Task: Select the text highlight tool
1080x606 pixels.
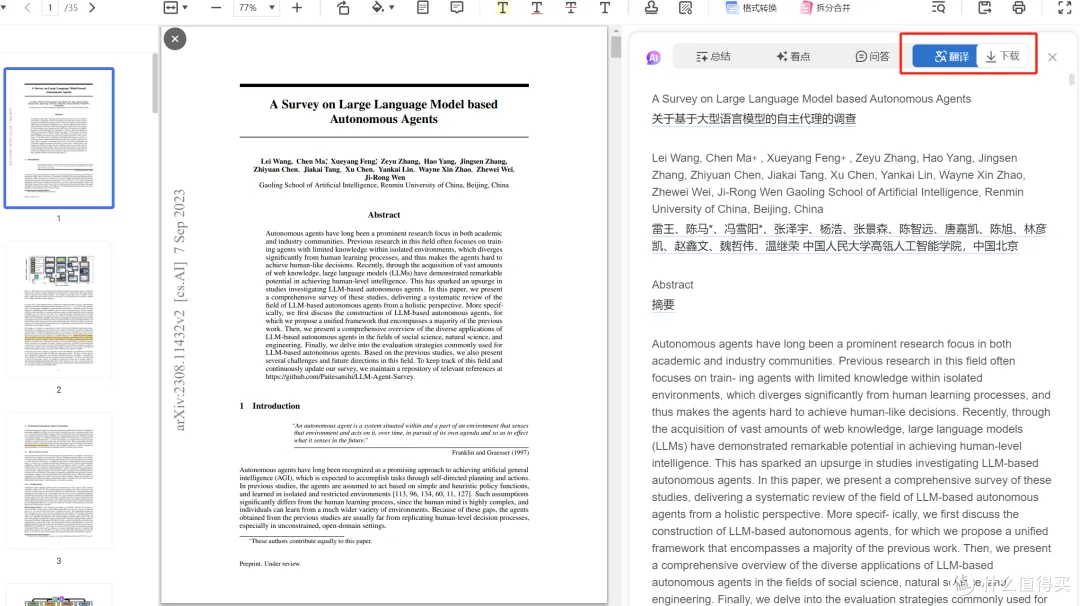Action: 503,8
